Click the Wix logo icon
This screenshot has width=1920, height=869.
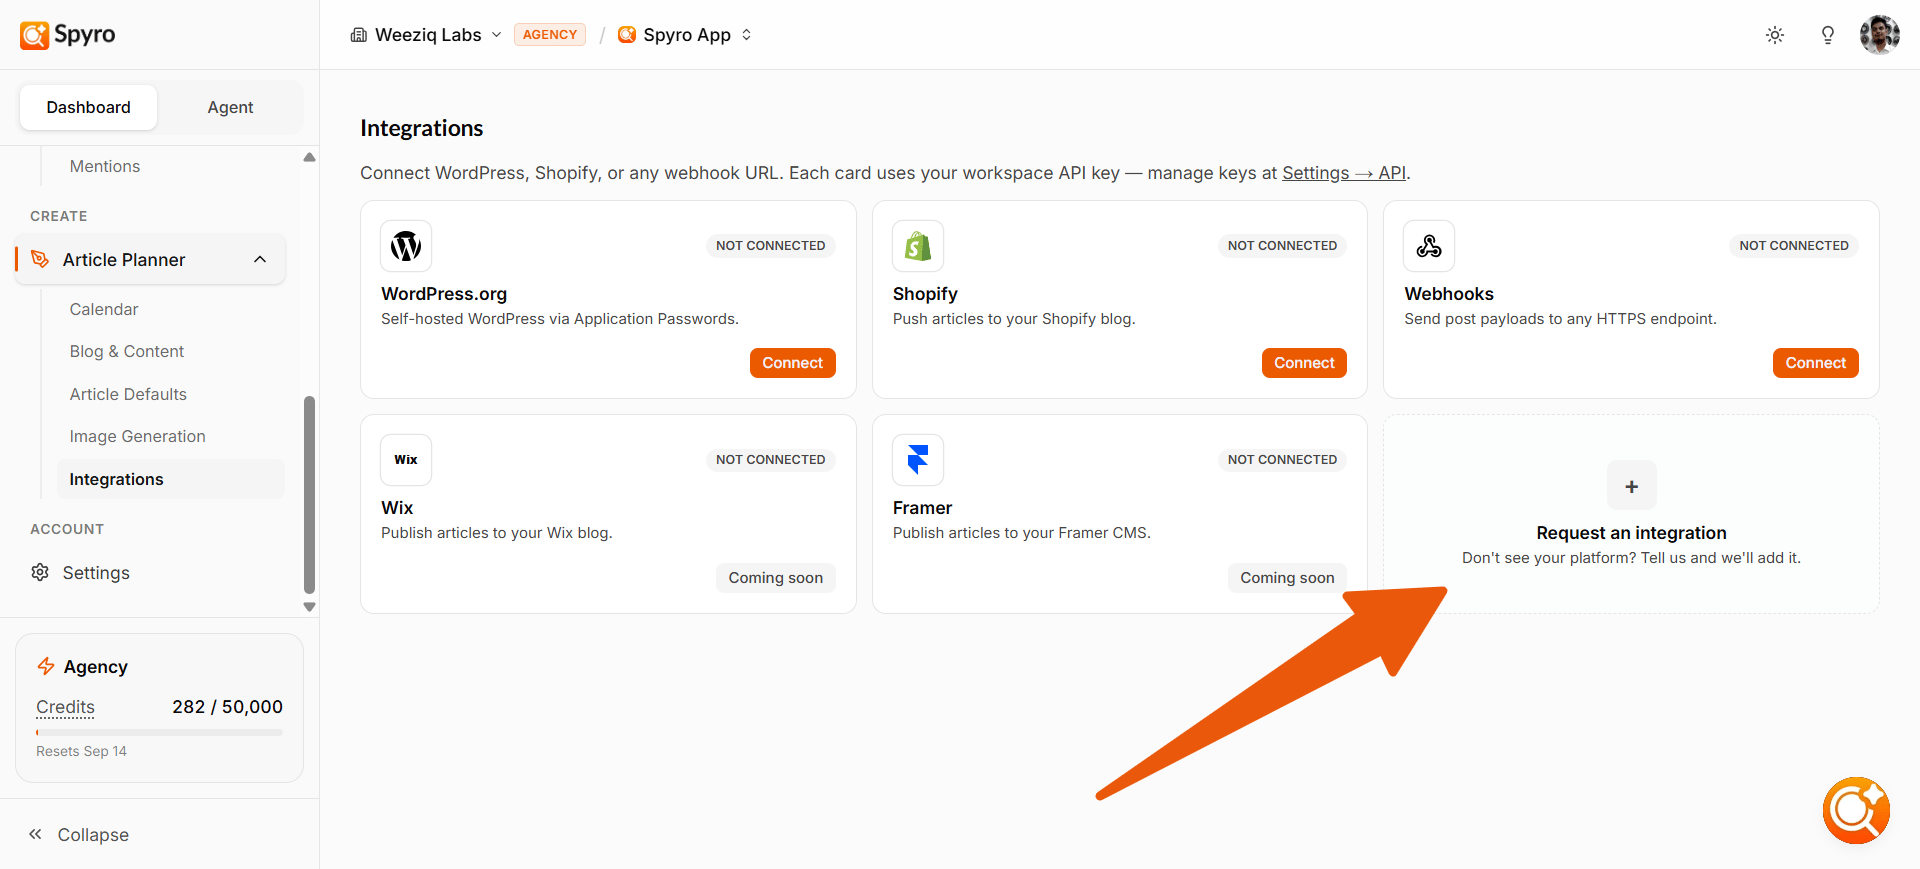[x=406, y=460]
